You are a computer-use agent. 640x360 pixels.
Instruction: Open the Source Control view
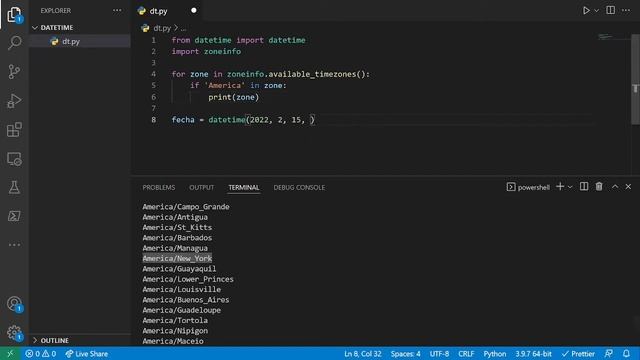[x=14, y=72]
